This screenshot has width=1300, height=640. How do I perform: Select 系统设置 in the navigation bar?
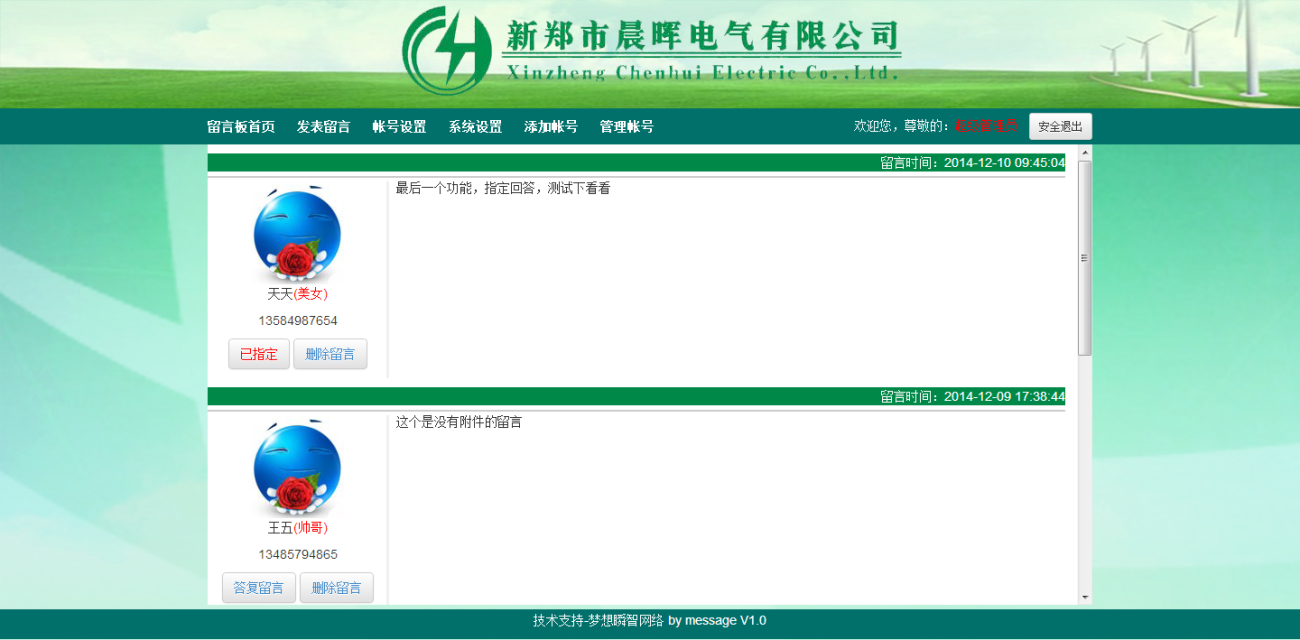point(475,127)
